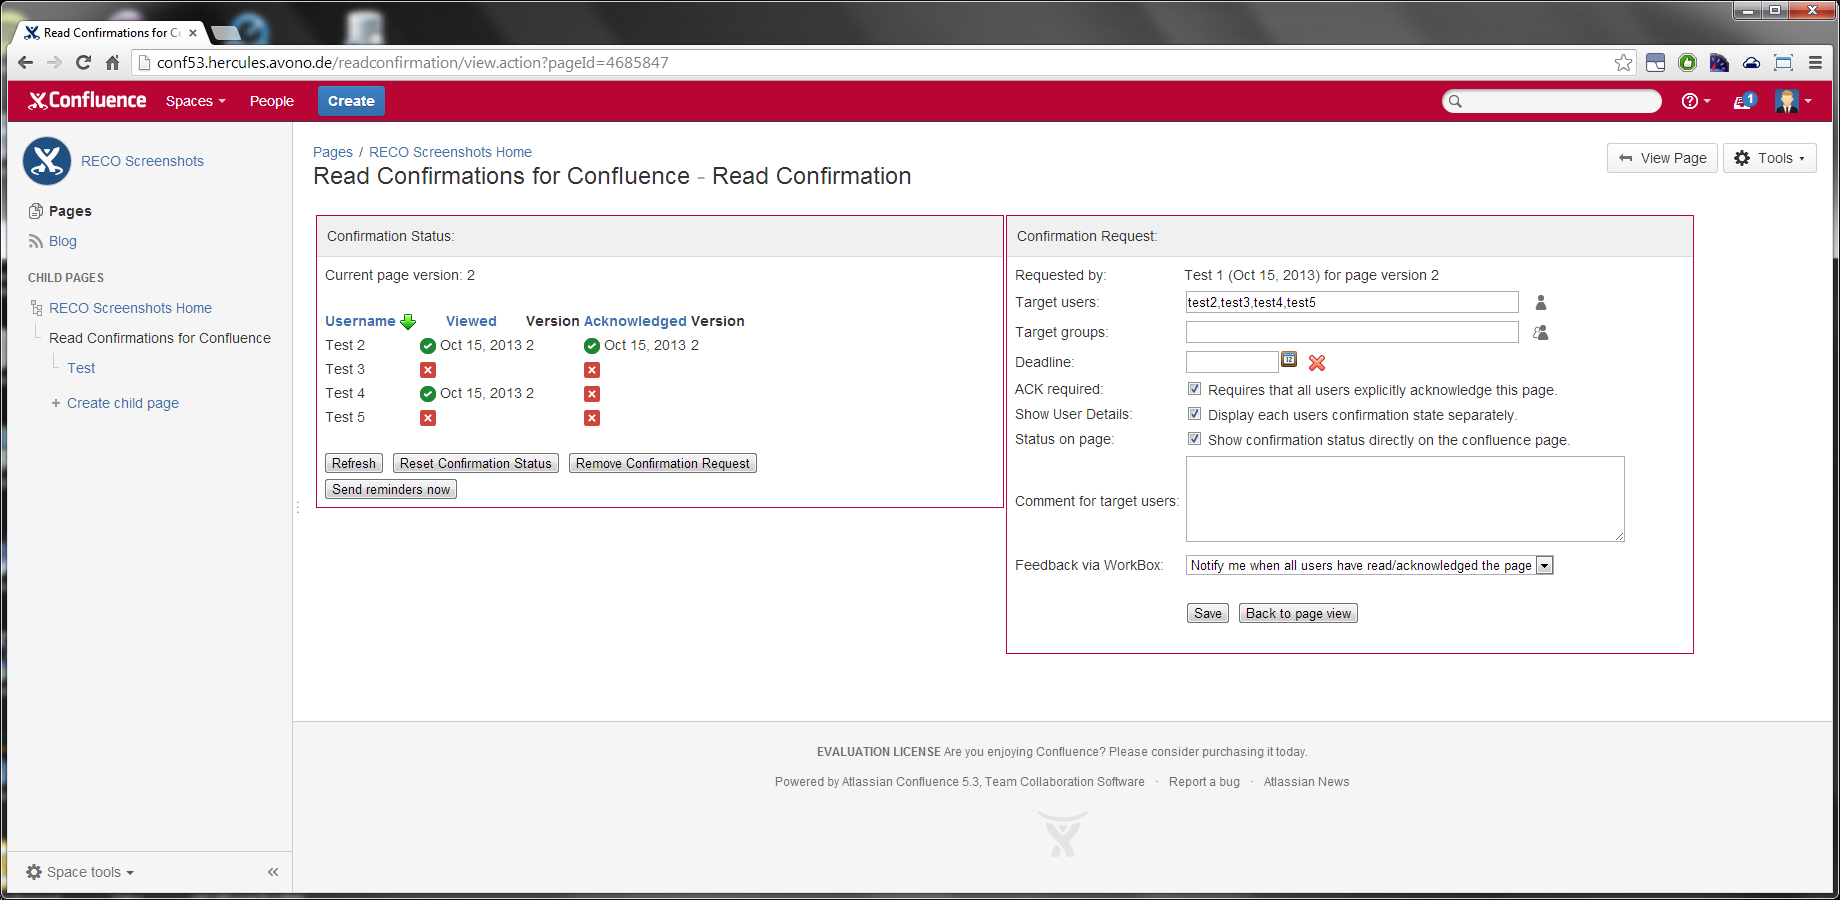Open the user avatar menu
The image size is (1840, 900).
click(x=1793, y=101)
